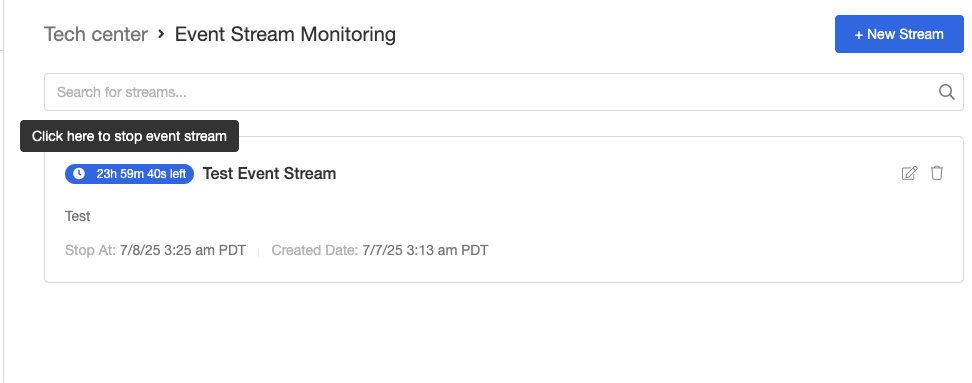Click the breadcrumb chevron after Tech center

(x=161, y=34)
